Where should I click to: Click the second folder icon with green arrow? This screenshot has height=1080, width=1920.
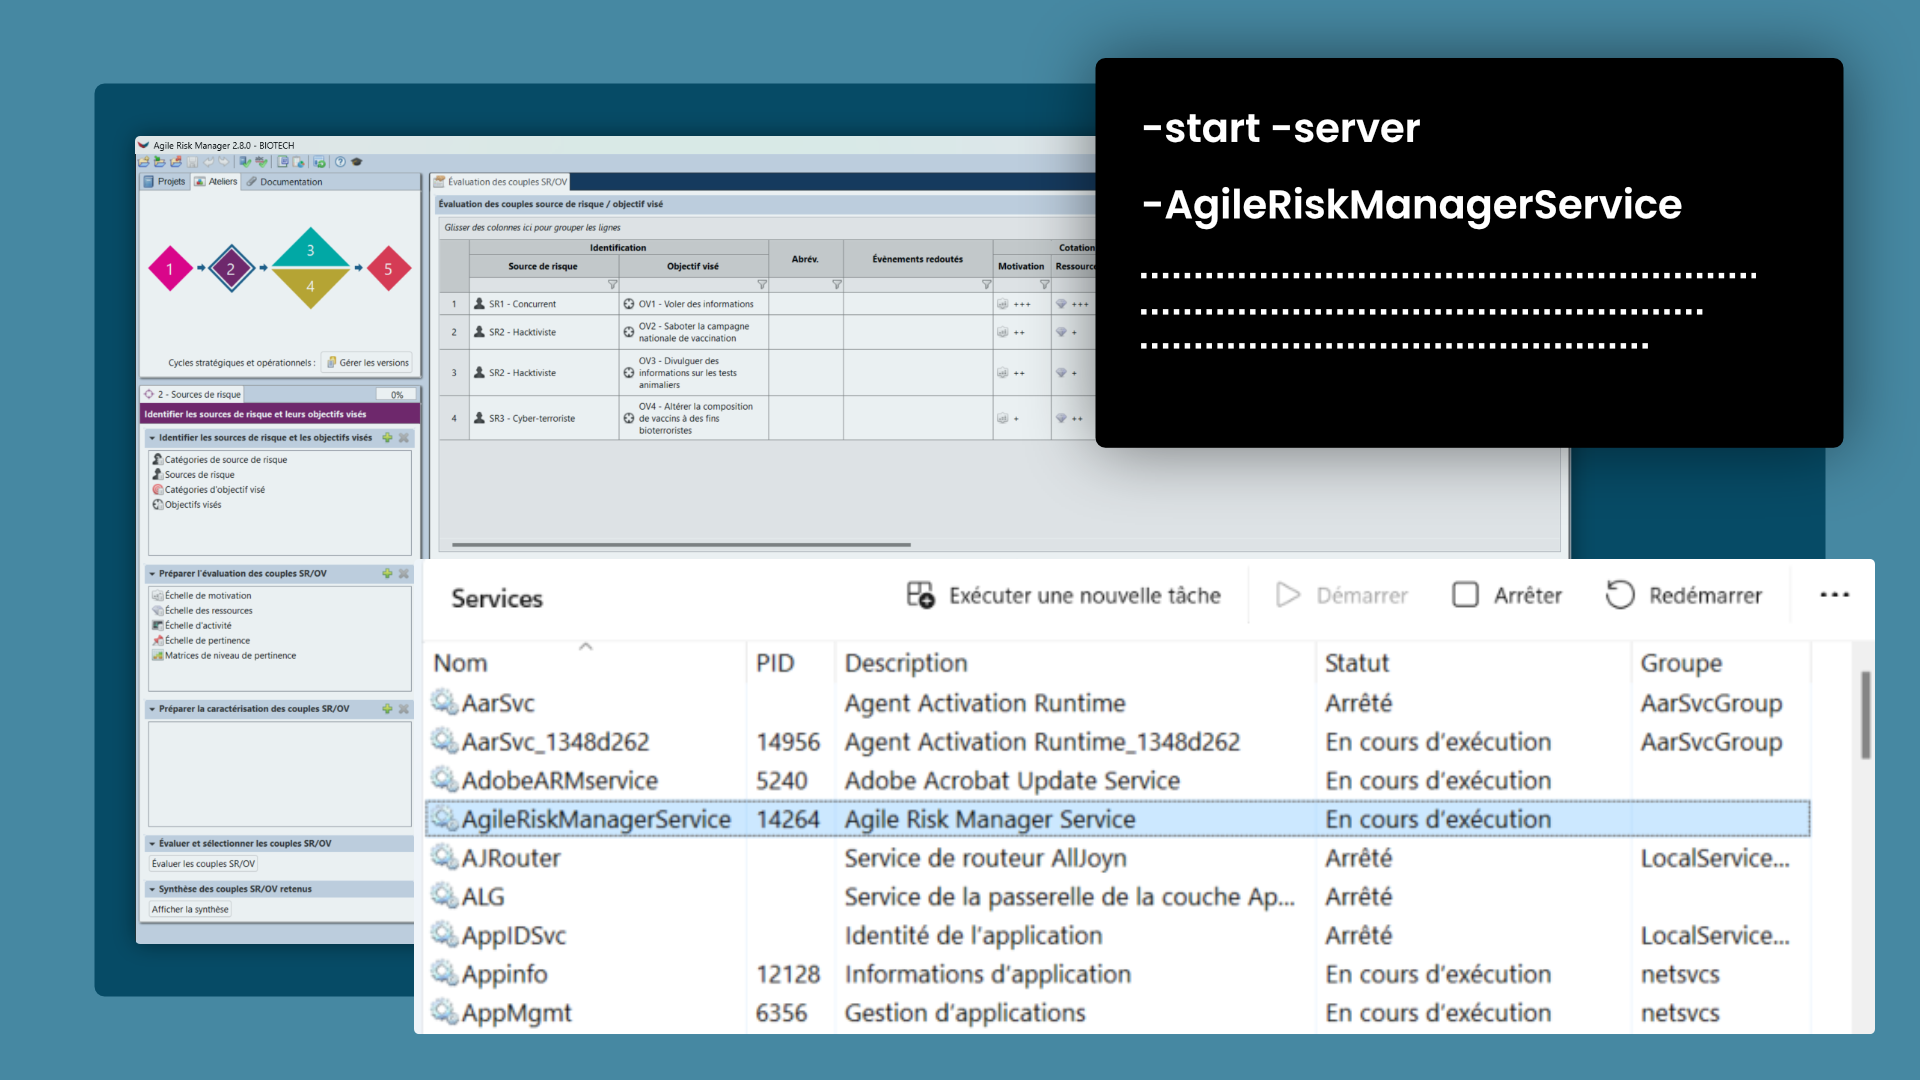(159, 161)
